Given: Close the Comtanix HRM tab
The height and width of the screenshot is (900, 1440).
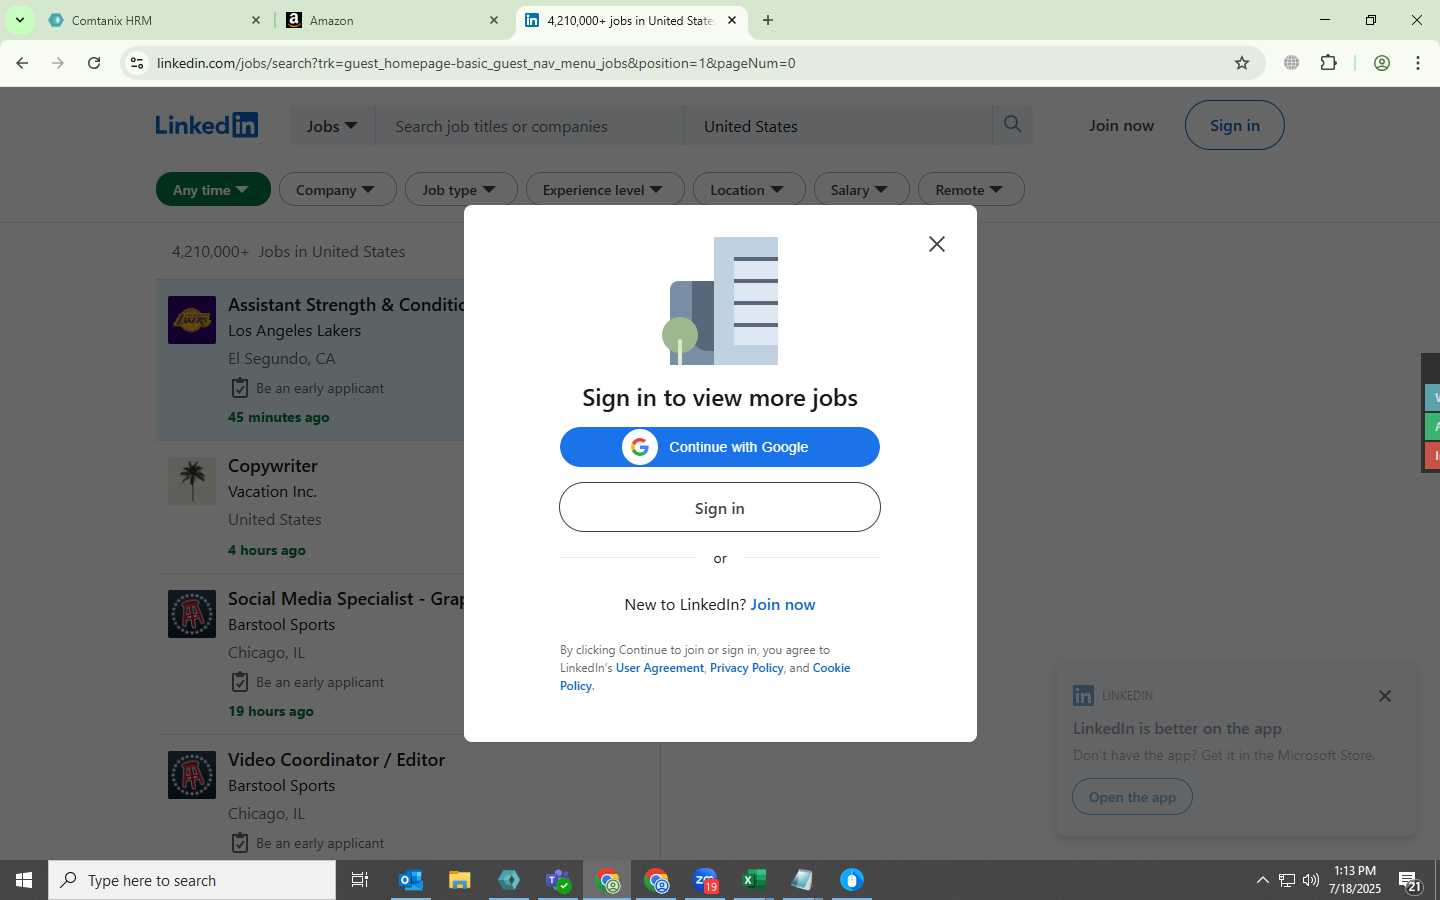Looking at the screenshot, I should click(x=256, y=20).
